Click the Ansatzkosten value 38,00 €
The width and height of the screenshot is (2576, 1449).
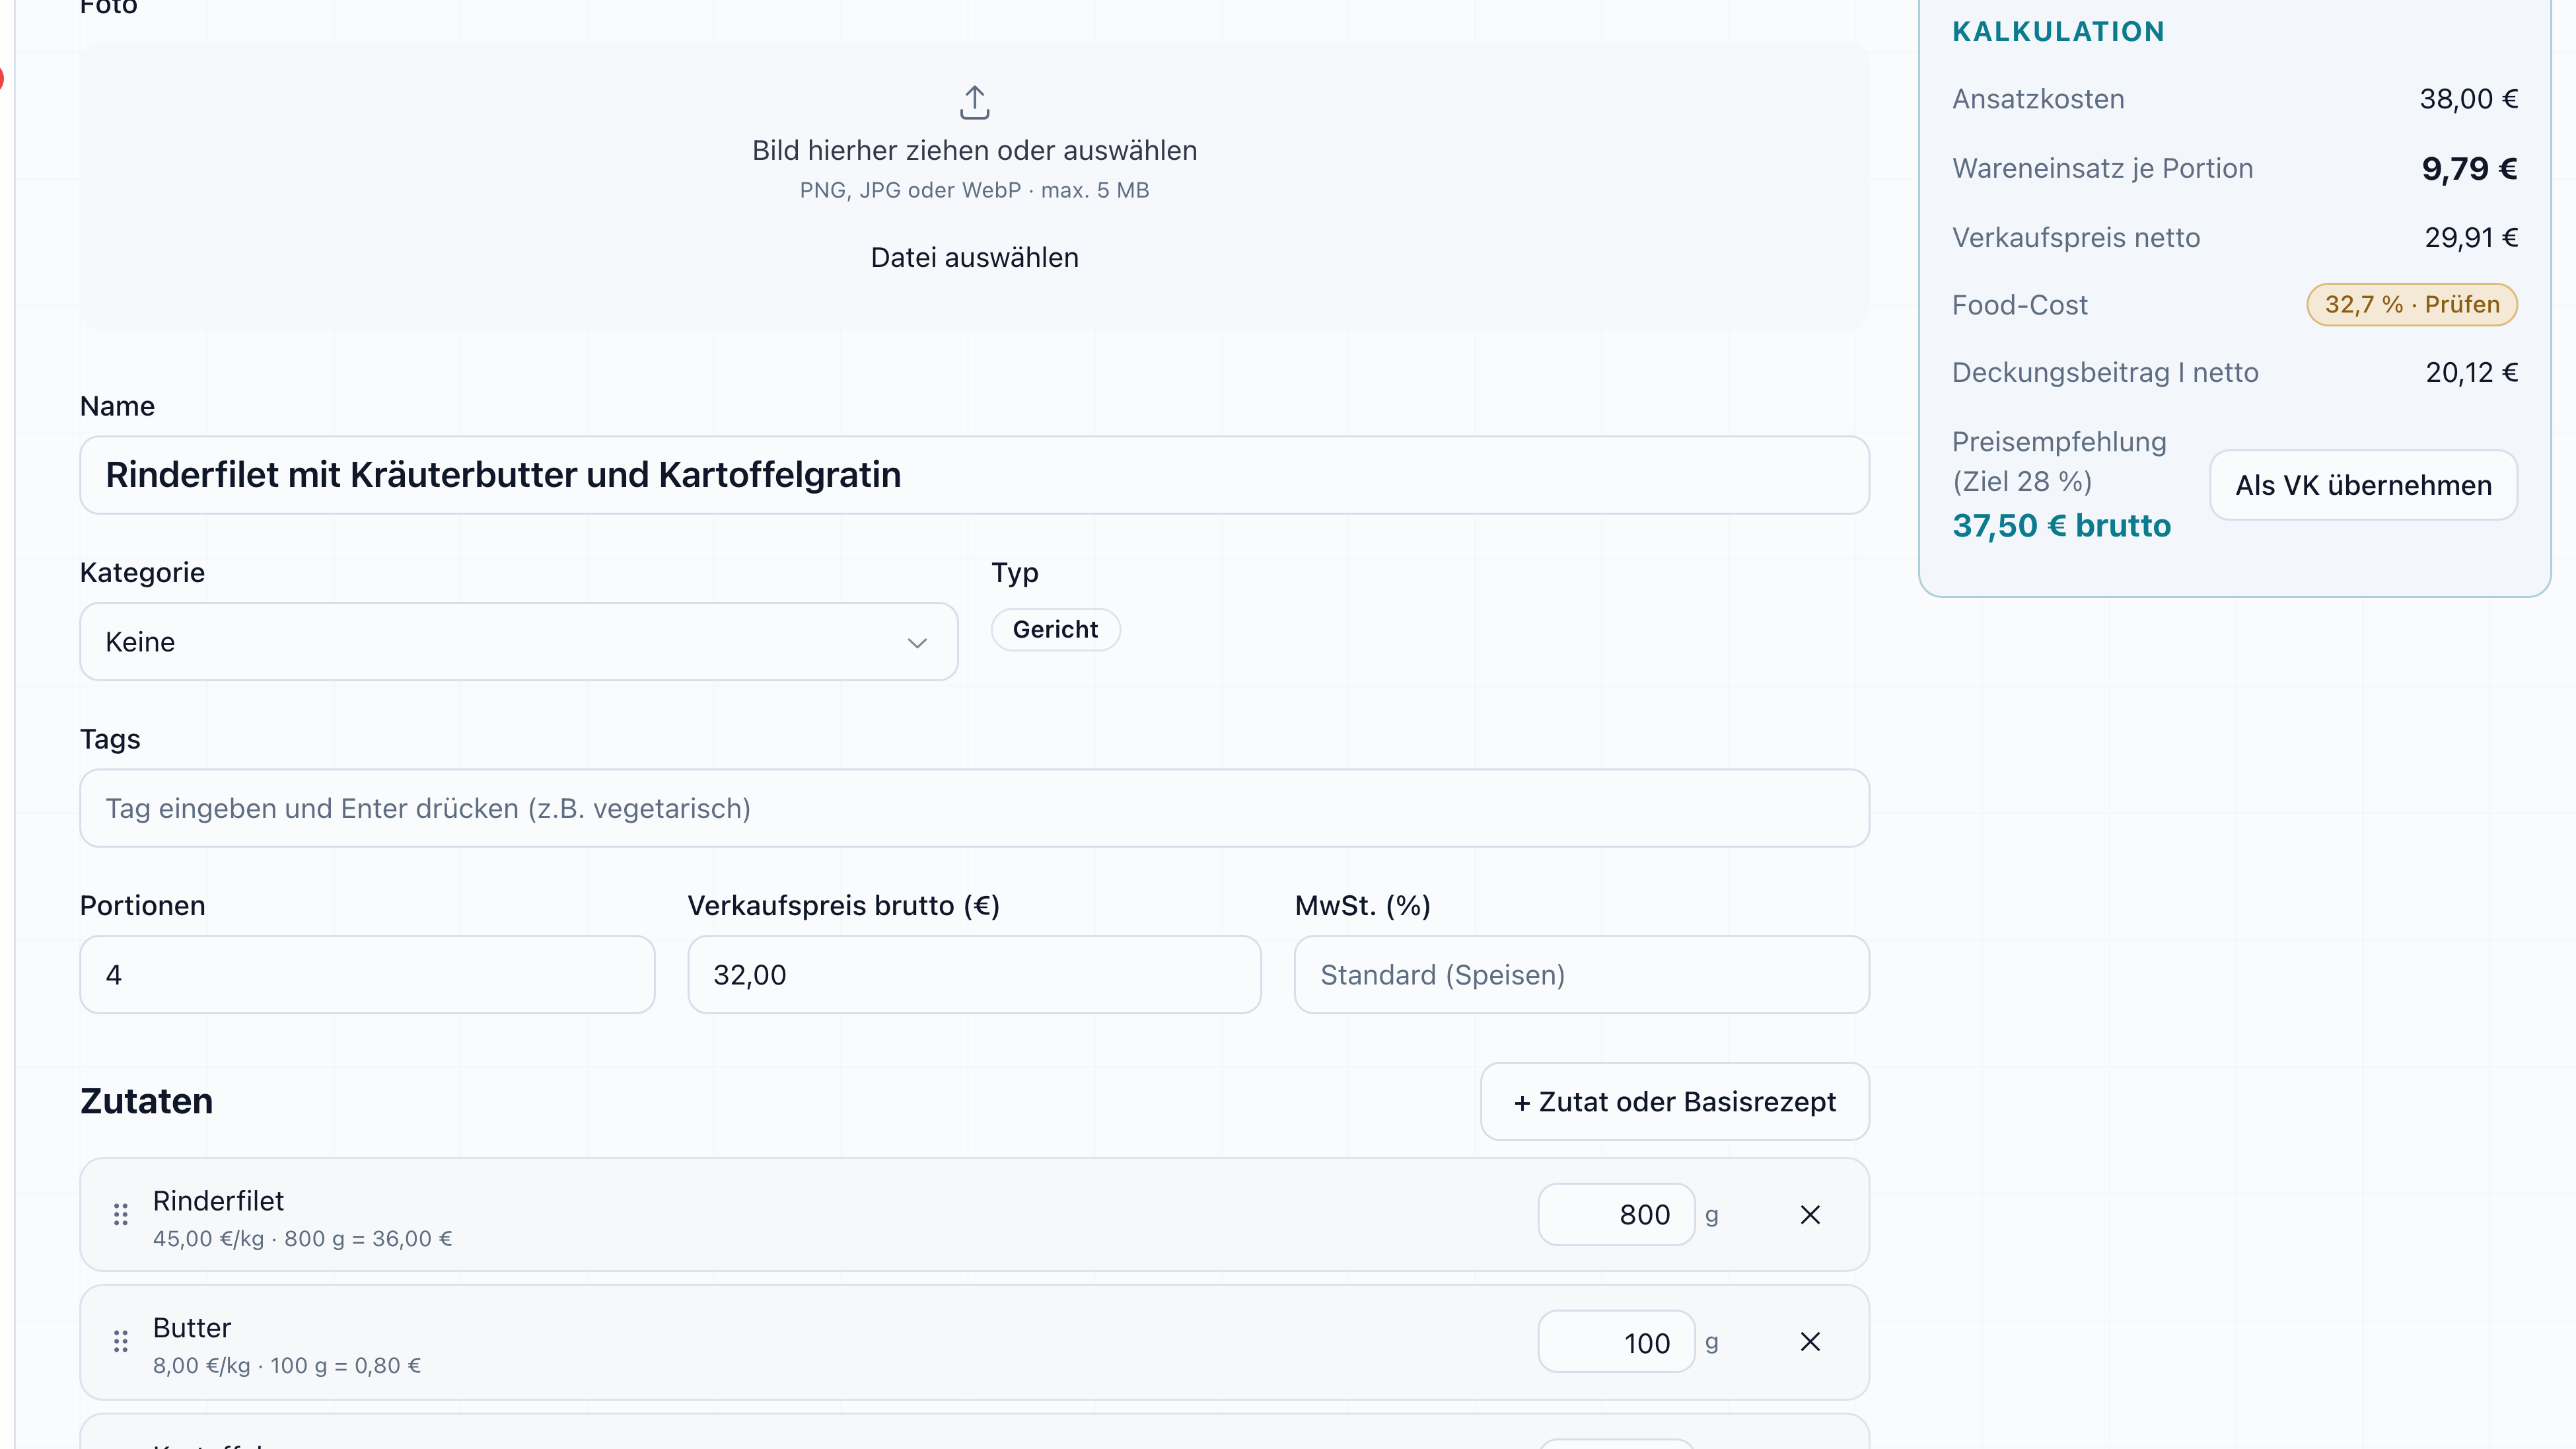[2468, 99]
